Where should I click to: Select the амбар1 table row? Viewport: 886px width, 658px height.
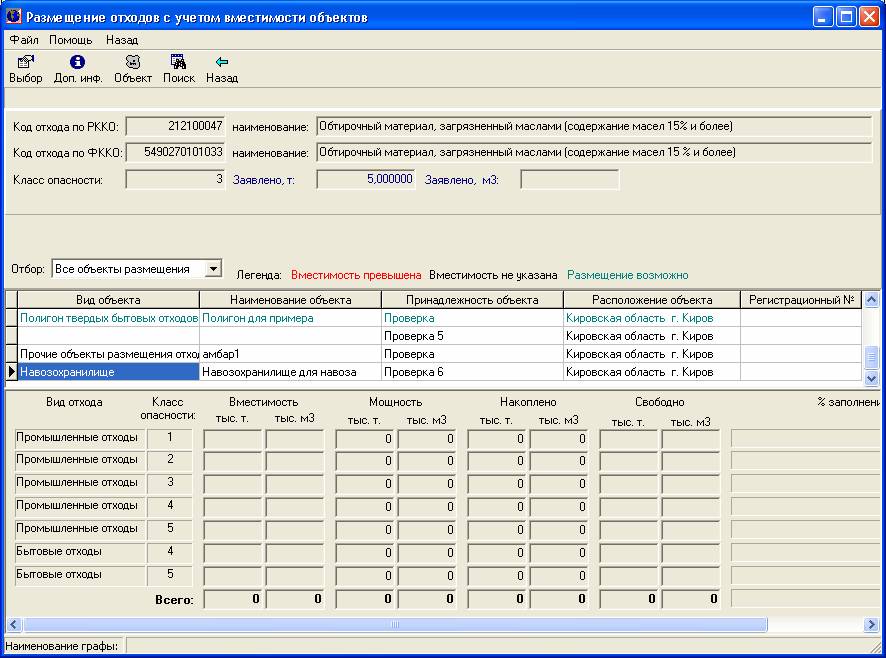(290, 354)
